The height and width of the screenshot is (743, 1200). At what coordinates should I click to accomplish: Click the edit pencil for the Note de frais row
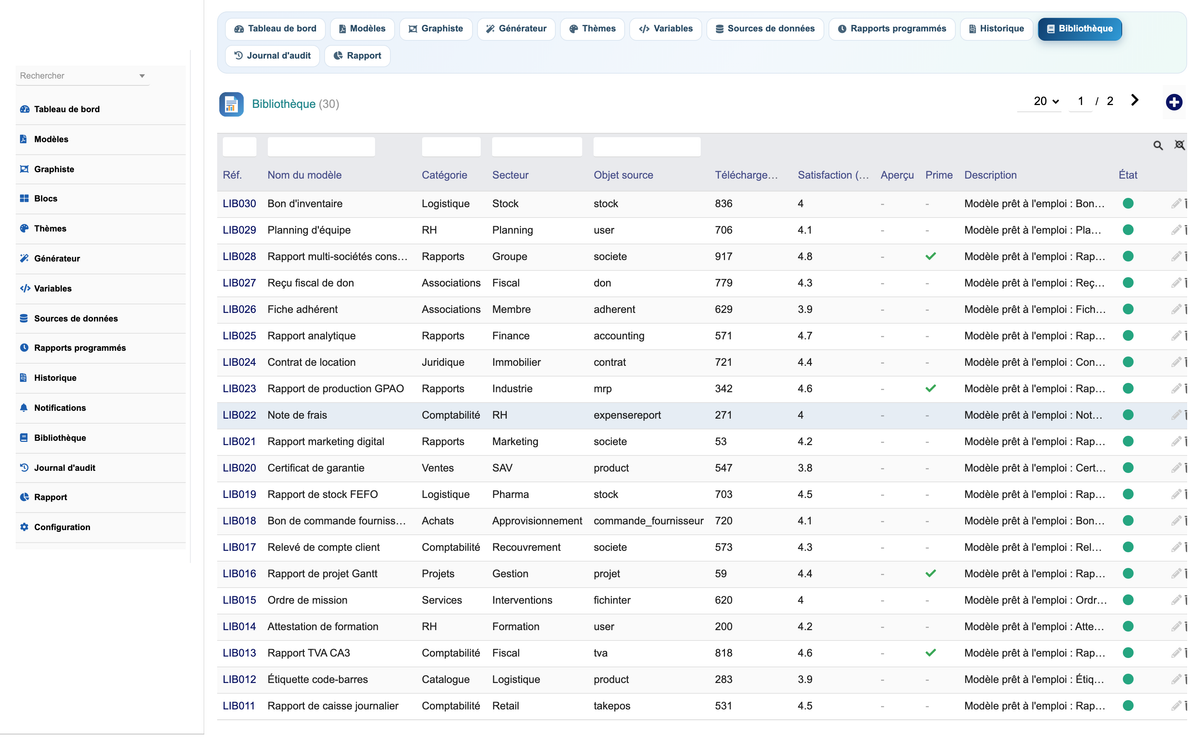click(1176, 415)
